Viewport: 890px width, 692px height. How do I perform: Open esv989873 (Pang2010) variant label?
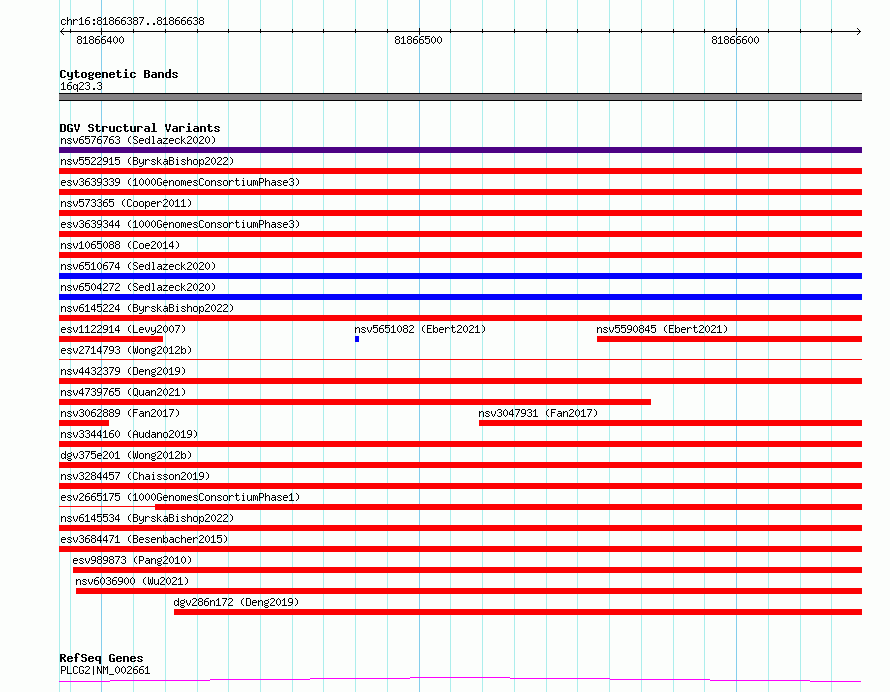point(132,560)
